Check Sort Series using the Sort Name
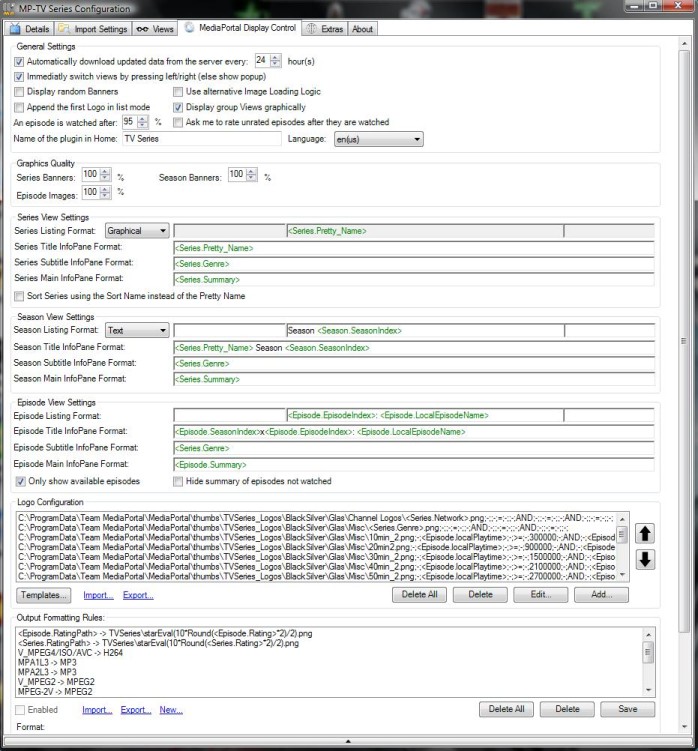This screenshot has width=698, height=751. pos(19,296)
